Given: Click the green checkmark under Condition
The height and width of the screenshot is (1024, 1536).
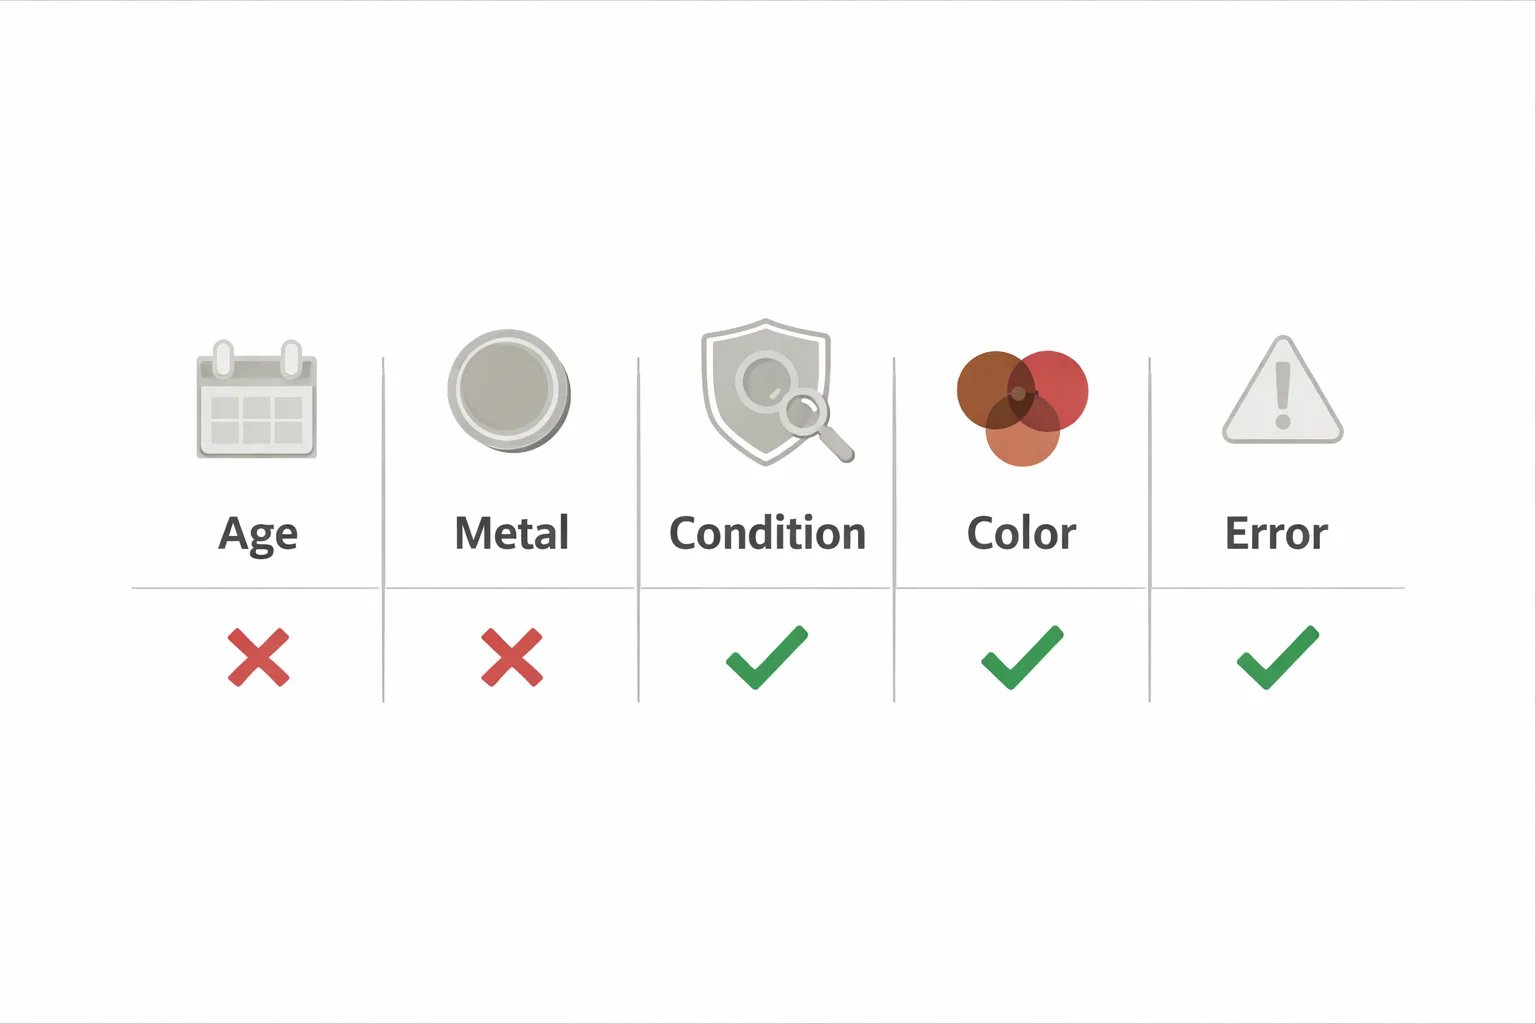Looking at the screenshot, I should click(x=766, y=657).
